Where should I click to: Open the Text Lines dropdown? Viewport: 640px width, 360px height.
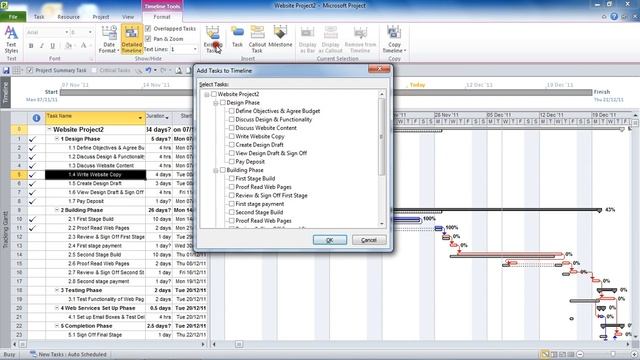pyautogui.click(x=195, y=49)
